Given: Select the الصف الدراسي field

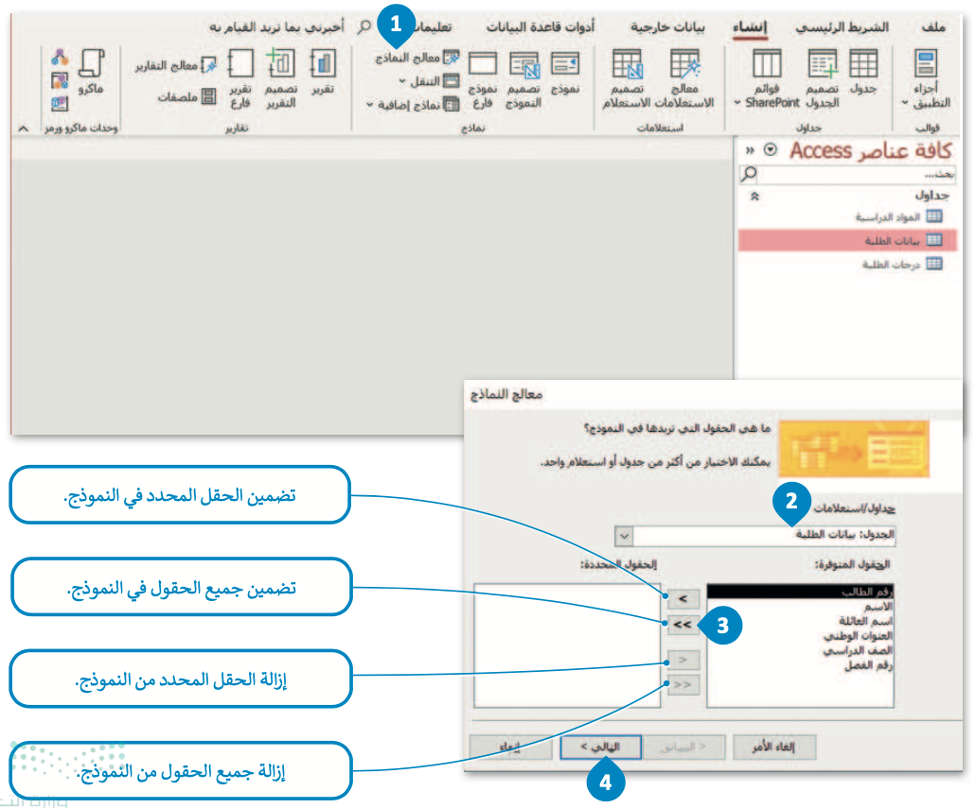Looking at the screenshot, I should (800, 651).
